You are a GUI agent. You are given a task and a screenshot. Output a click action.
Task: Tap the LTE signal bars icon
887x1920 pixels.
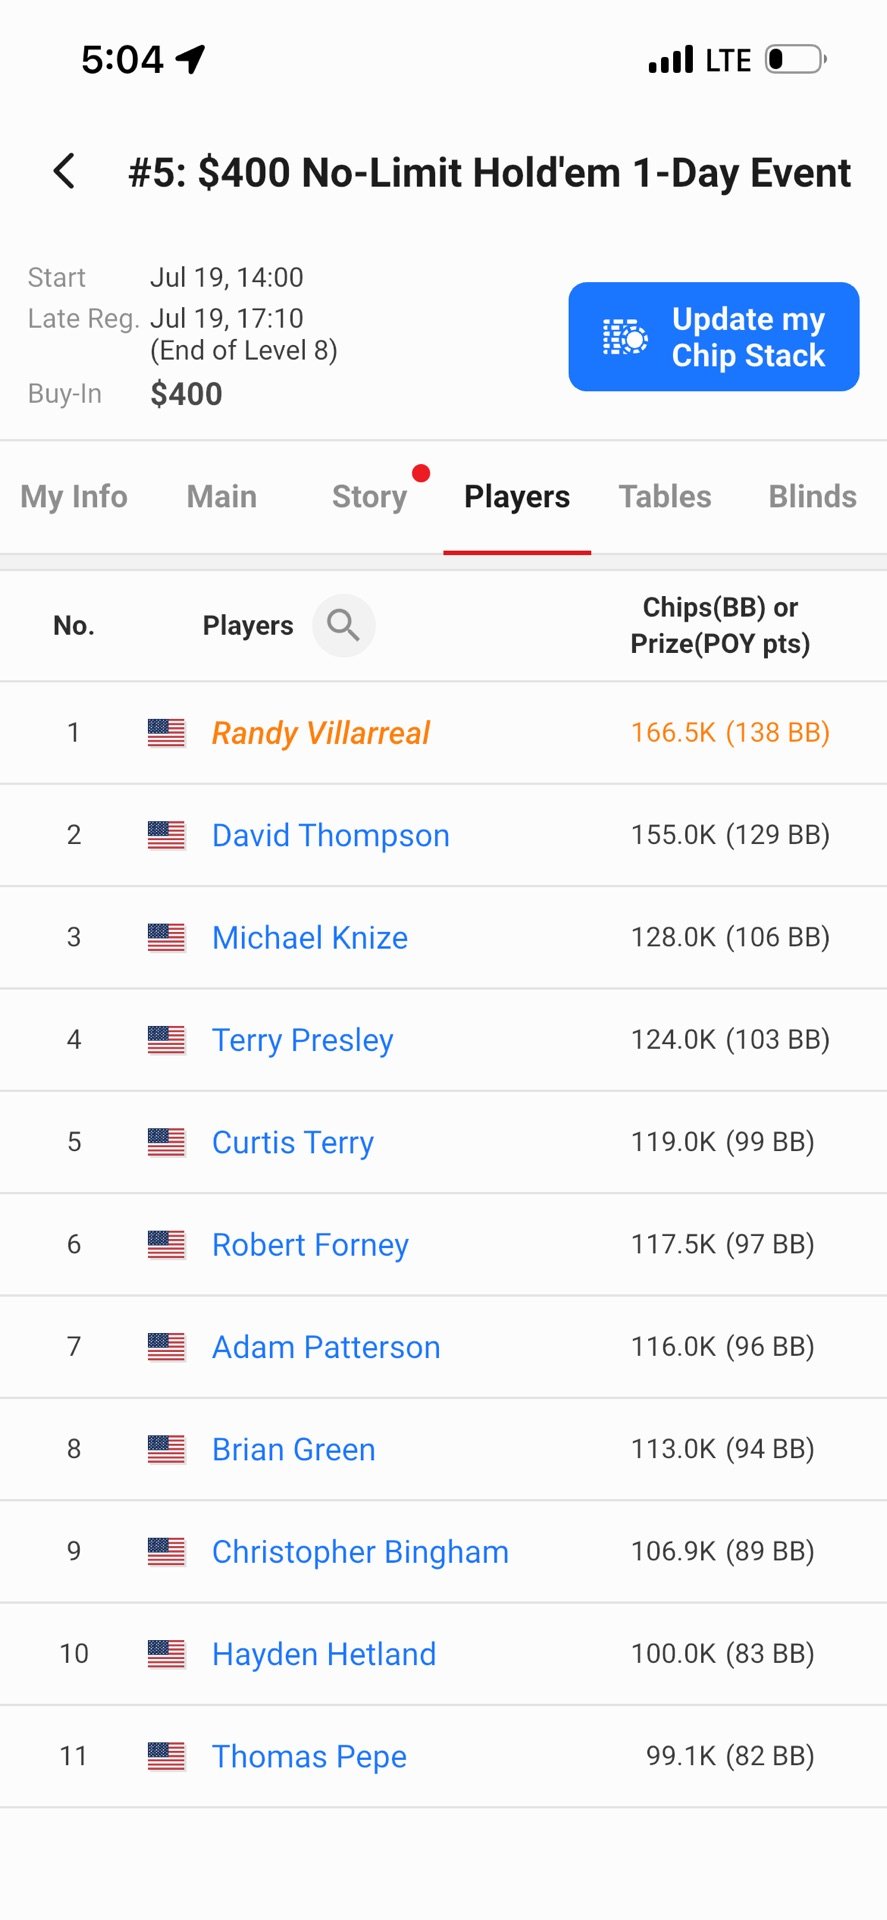pyautogui.click(x=671, y=60)
